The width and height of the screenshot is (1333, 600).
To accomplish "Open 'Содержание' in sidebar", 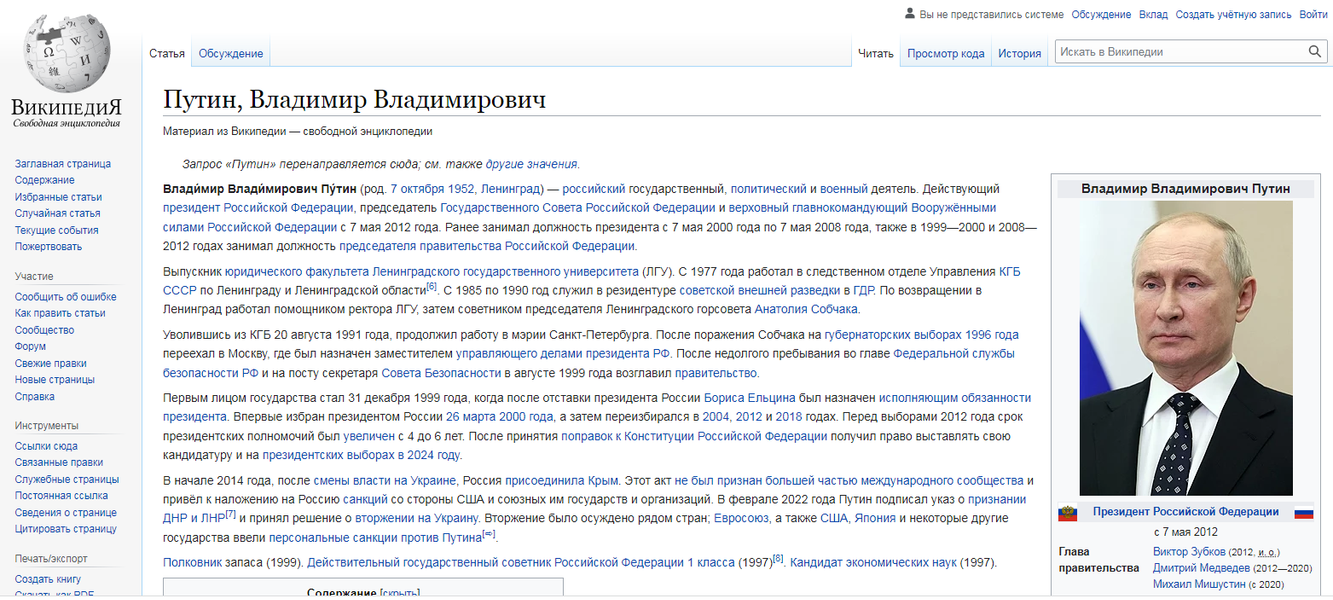I will (45, 181).
